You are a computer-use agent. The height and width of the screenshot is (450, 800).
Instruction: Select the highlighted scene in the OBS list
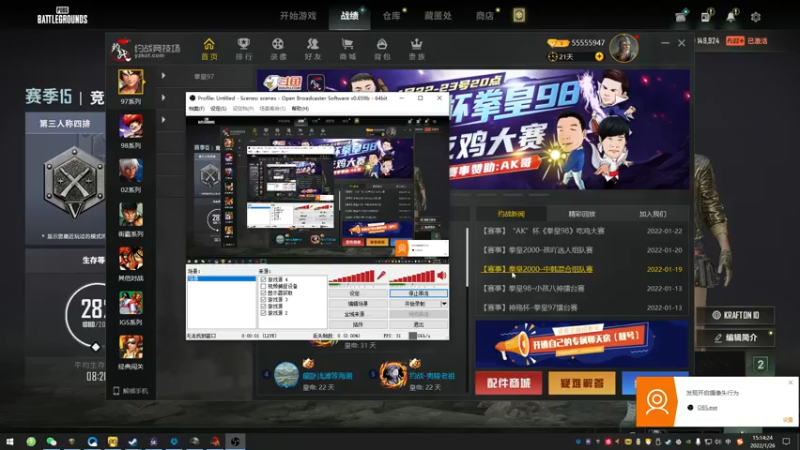coord(222,279)
